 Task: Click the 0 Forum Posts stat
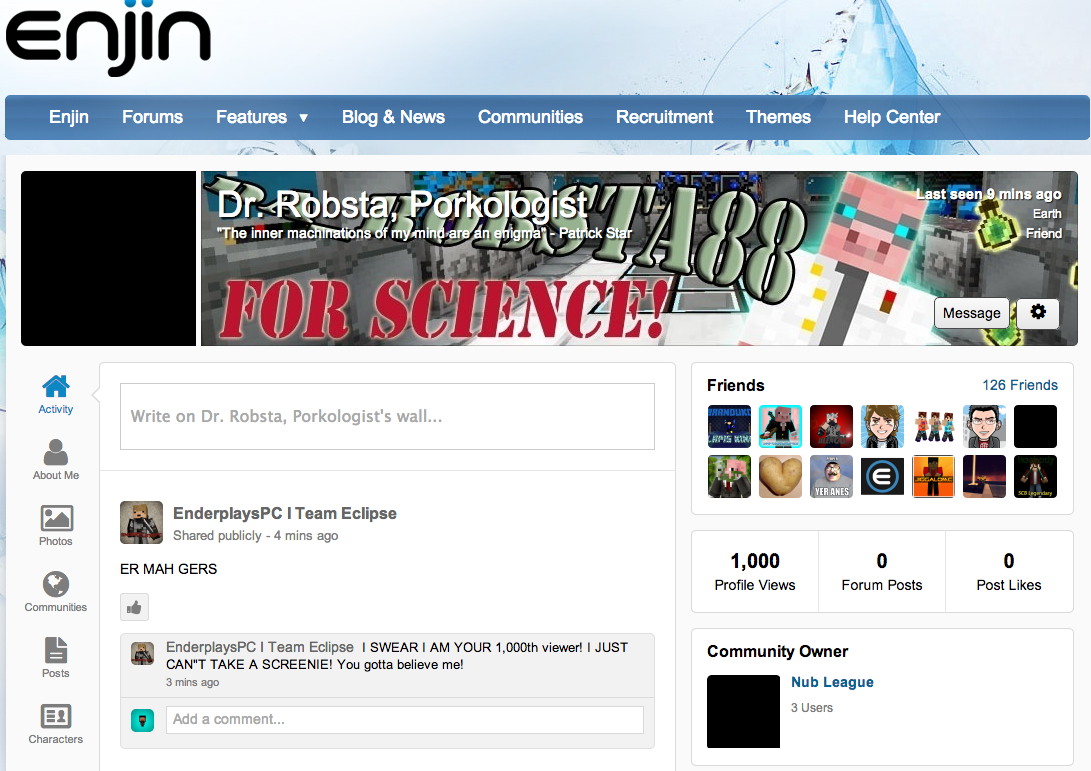click(882, 572)
